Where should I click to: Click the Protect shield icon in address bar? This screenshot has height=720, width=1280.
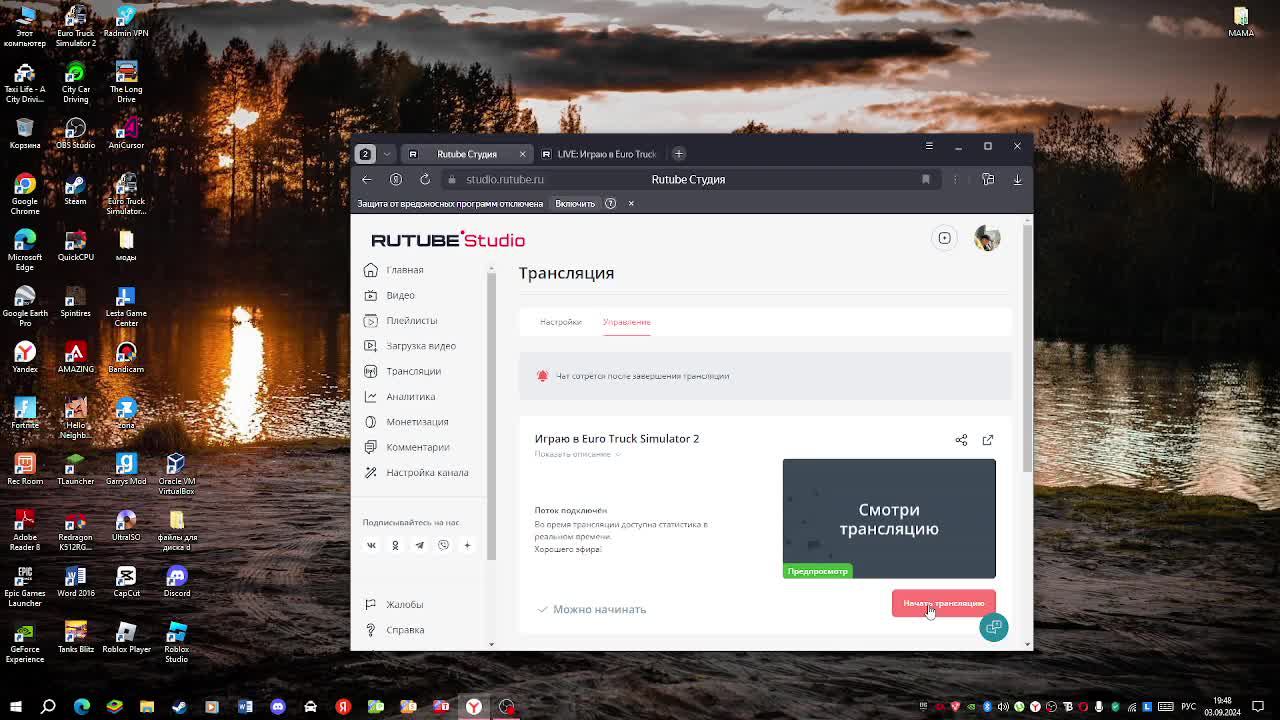396,179
